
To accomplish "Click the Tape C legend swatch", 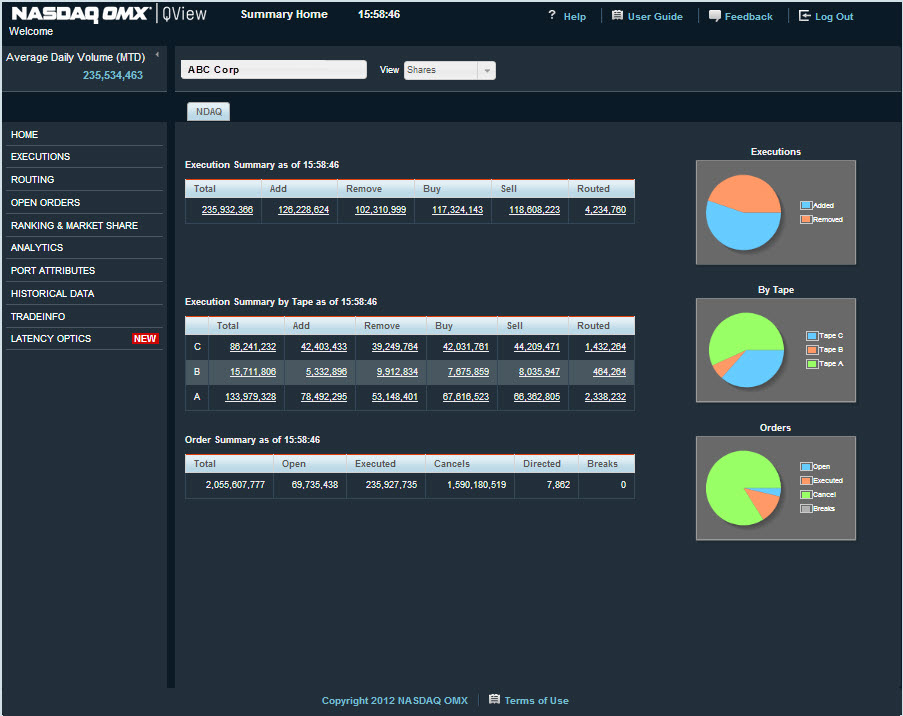I will 812,335.
